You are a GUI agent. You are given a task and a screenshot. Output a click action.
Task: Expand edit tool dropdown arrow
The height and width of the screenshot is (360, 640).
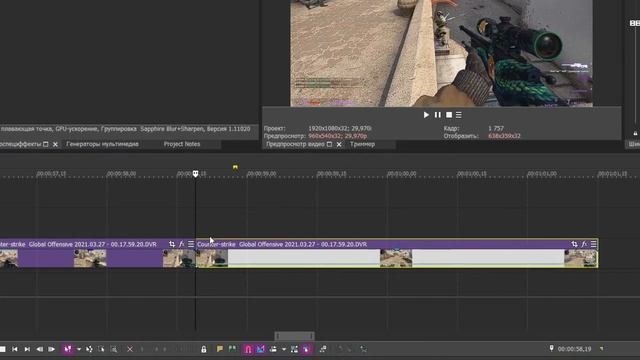[x=79, y=349]
